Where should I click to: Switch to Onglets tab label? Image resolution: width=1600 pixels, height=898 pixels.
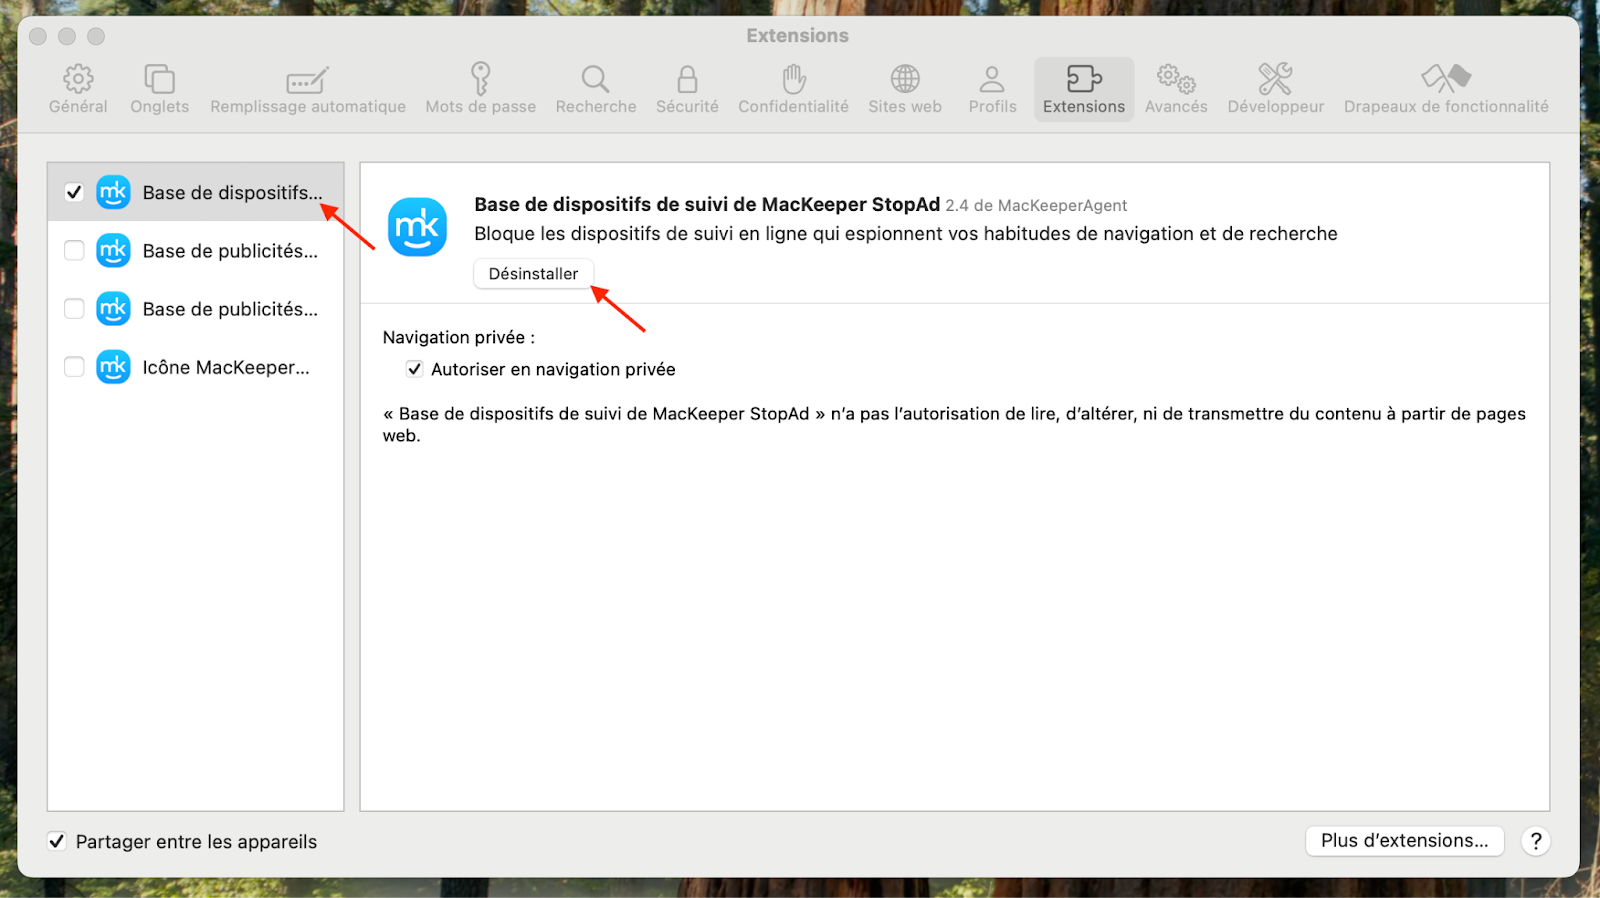[x=159, y=106]
